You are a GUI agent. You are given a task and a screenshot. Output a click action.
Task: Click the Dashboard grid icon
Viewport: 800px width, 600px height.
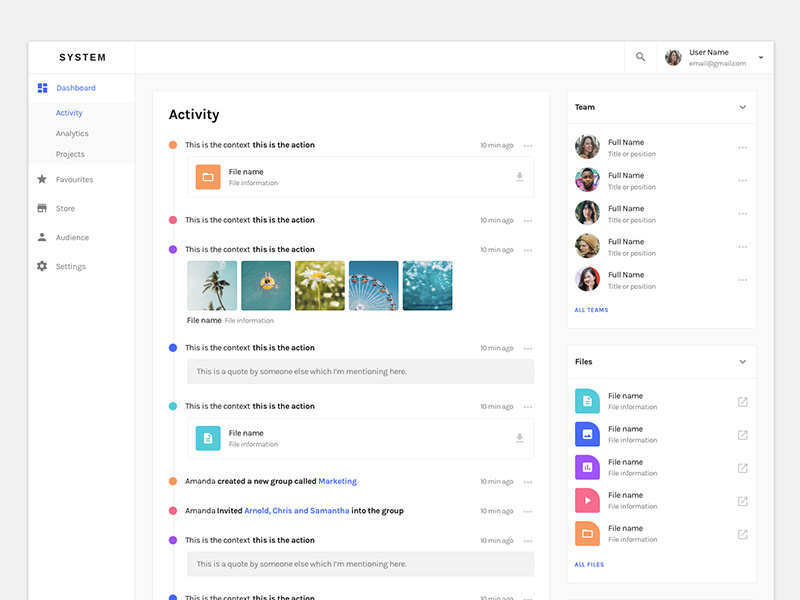(x=42, y=88)
